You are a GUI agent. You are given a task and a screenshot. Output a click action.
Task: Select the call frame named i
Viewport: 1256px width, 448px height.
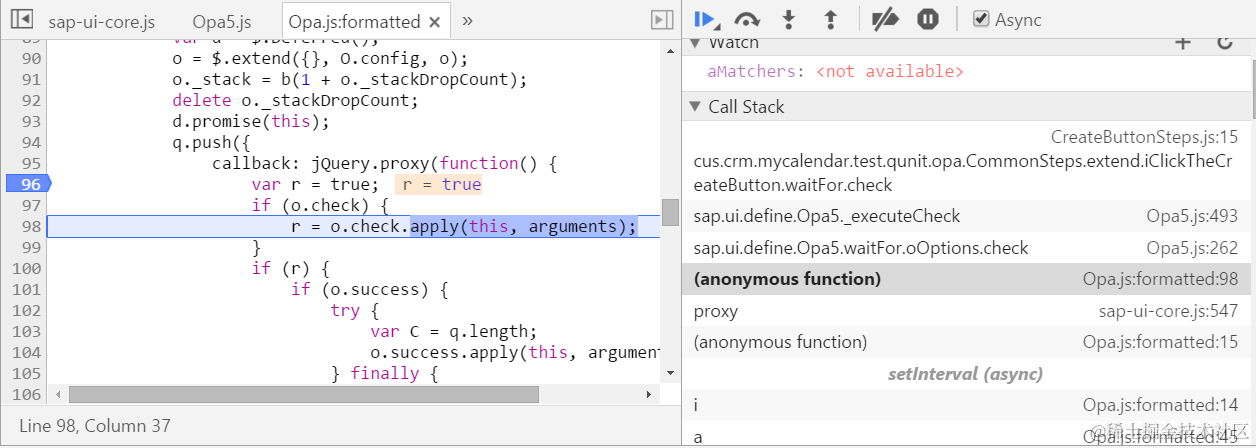965,405
